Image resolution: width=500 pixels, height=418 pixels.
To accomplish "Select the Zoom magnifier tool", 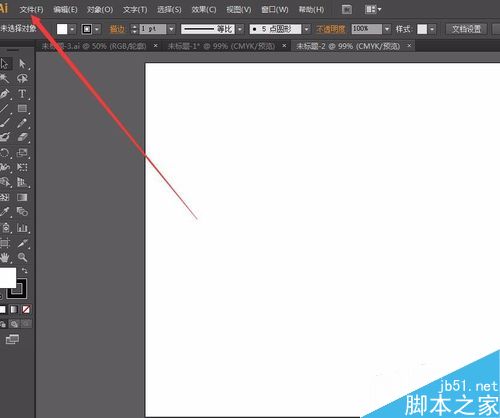I will coord(22,257).
